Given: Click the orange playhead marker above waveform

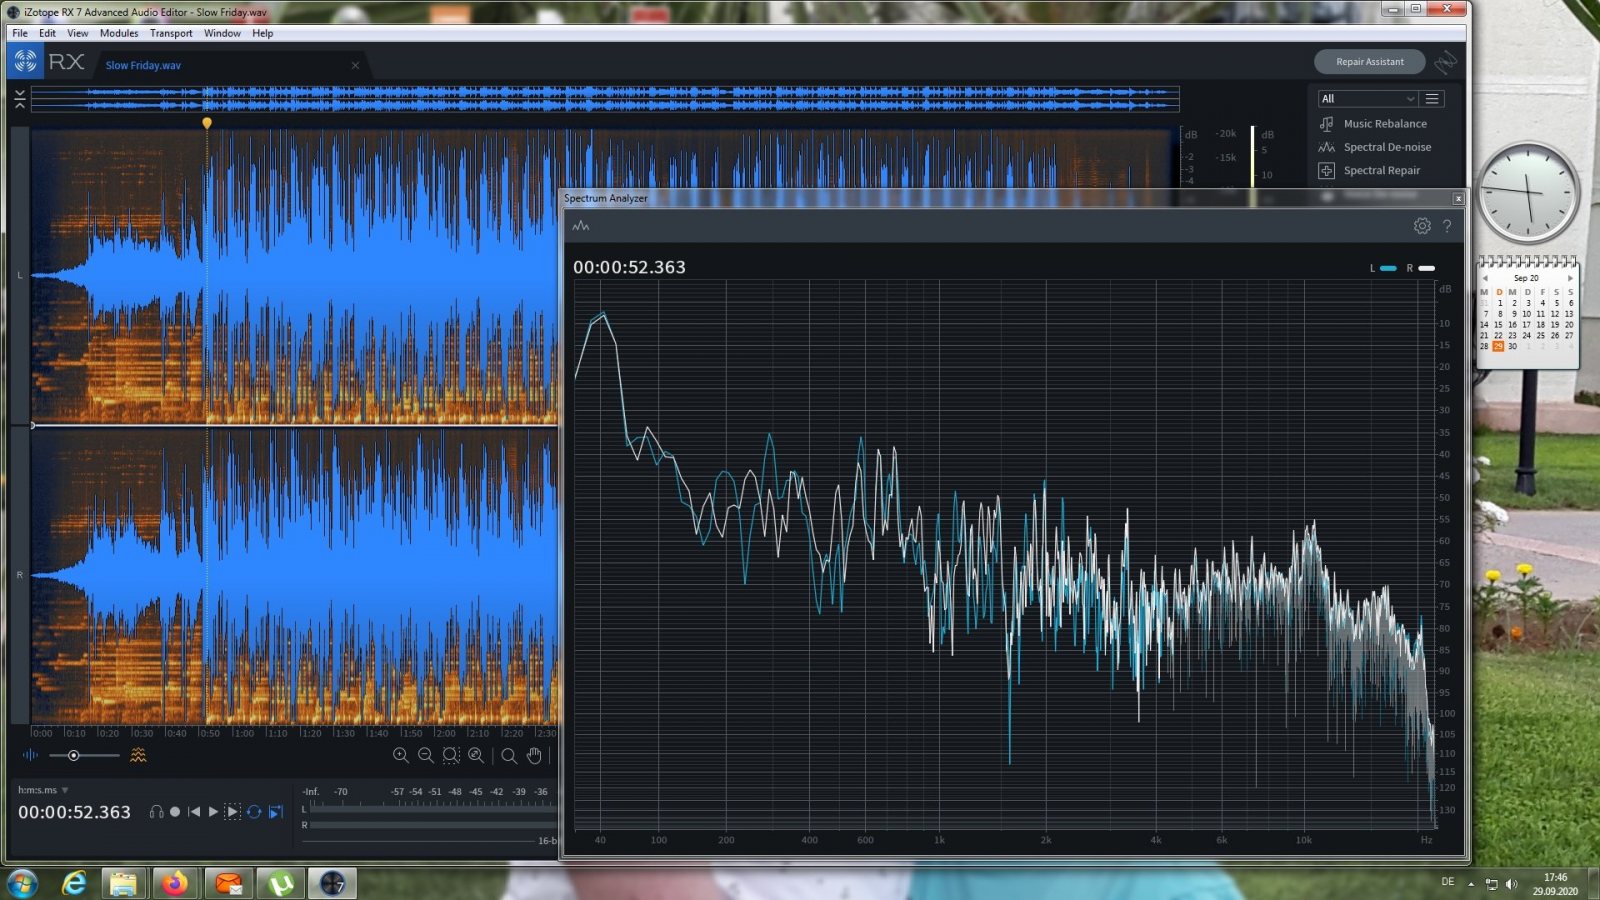Looking at the screenshot, I should [x=207, y=123].
